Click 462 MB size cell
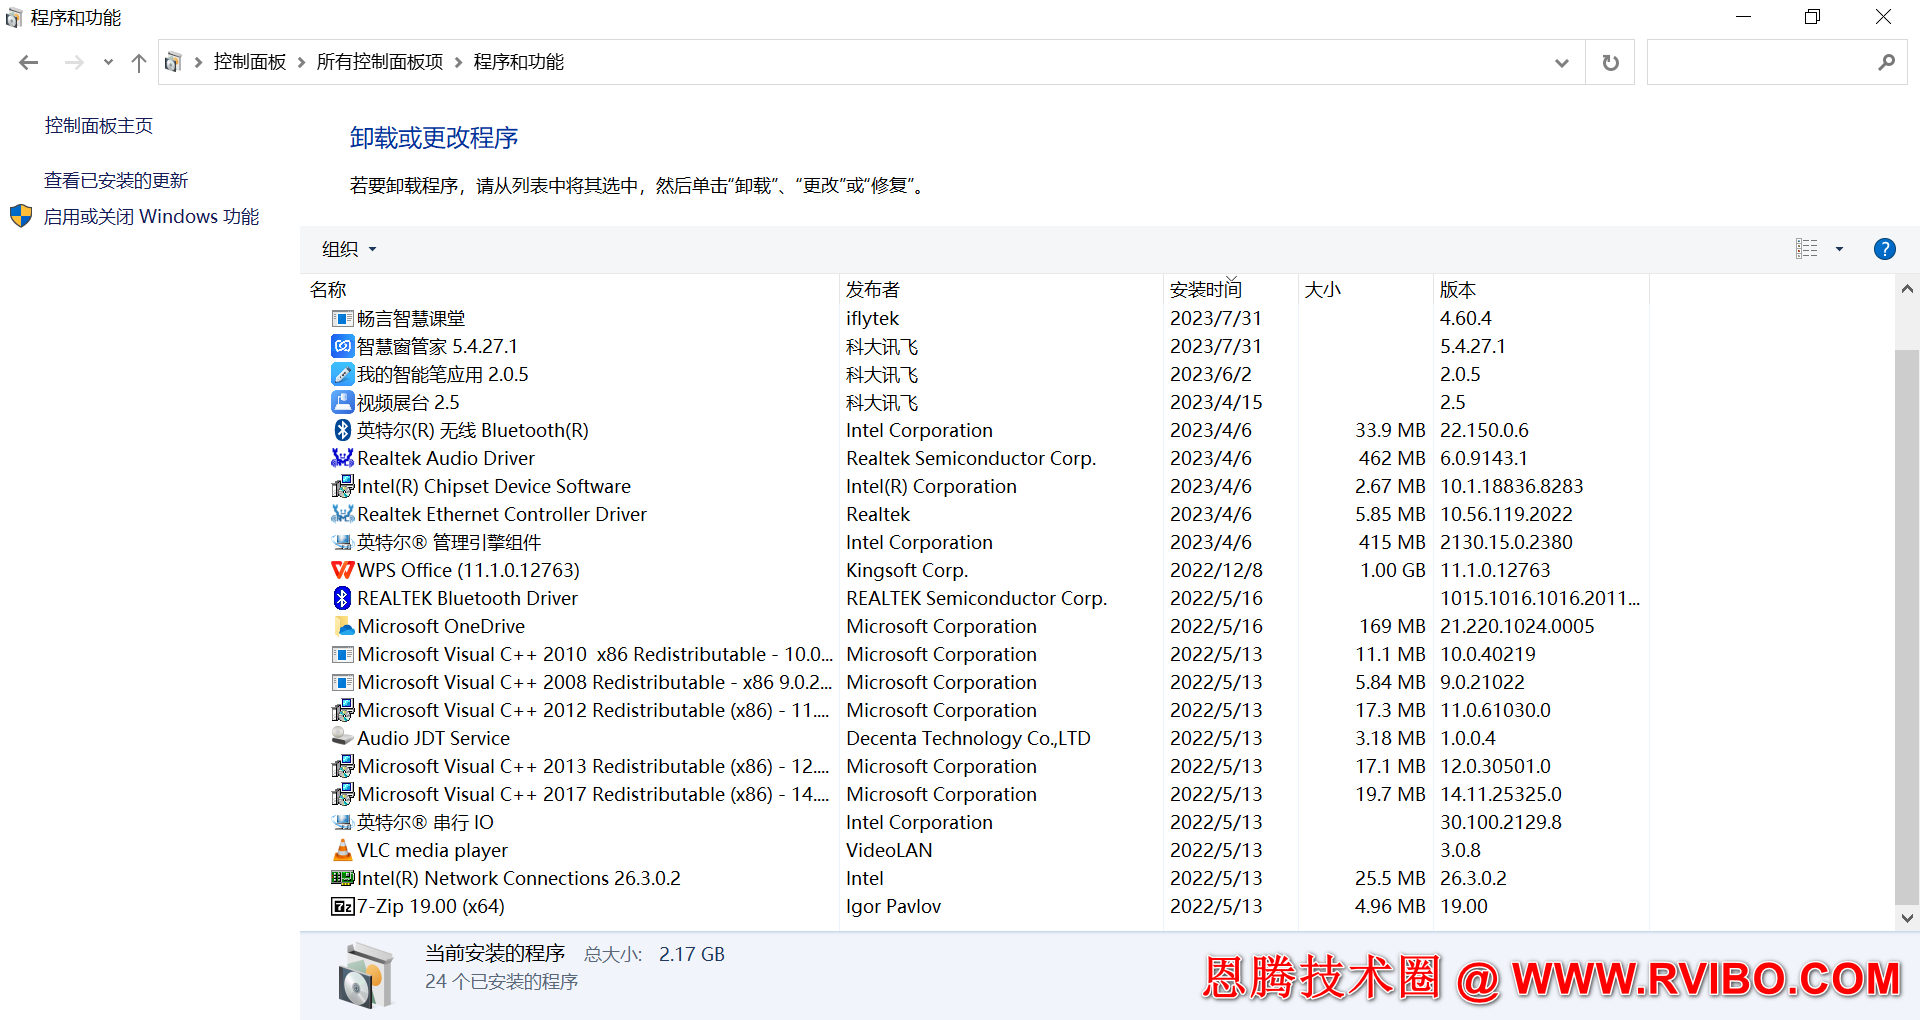Screen dimensions: 1920x1020 tap(1392, 458)
